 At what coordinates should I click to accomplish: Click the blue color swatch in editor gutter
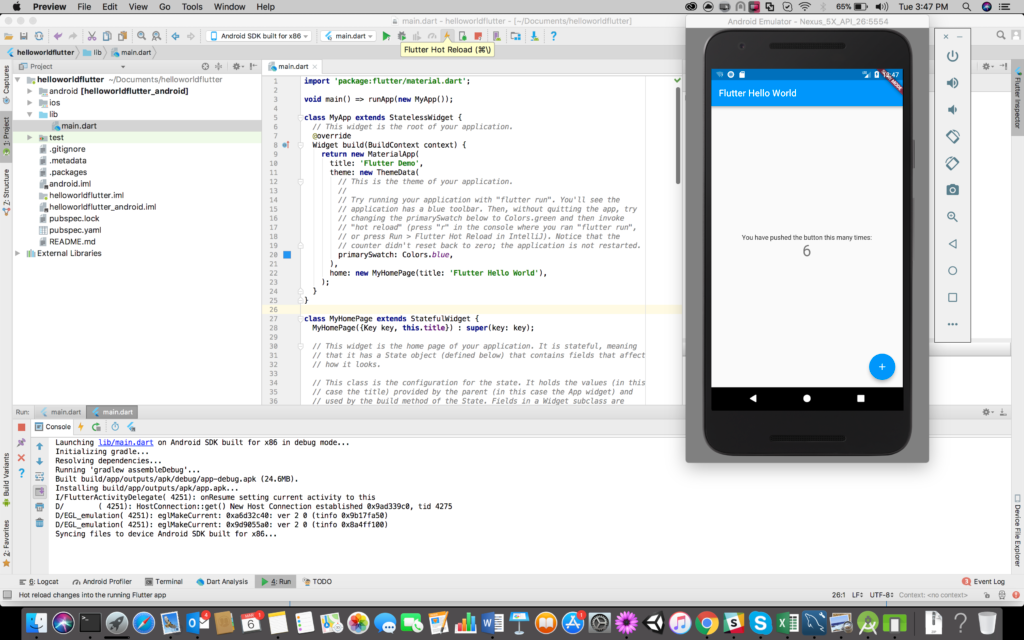tap(287, 255)
